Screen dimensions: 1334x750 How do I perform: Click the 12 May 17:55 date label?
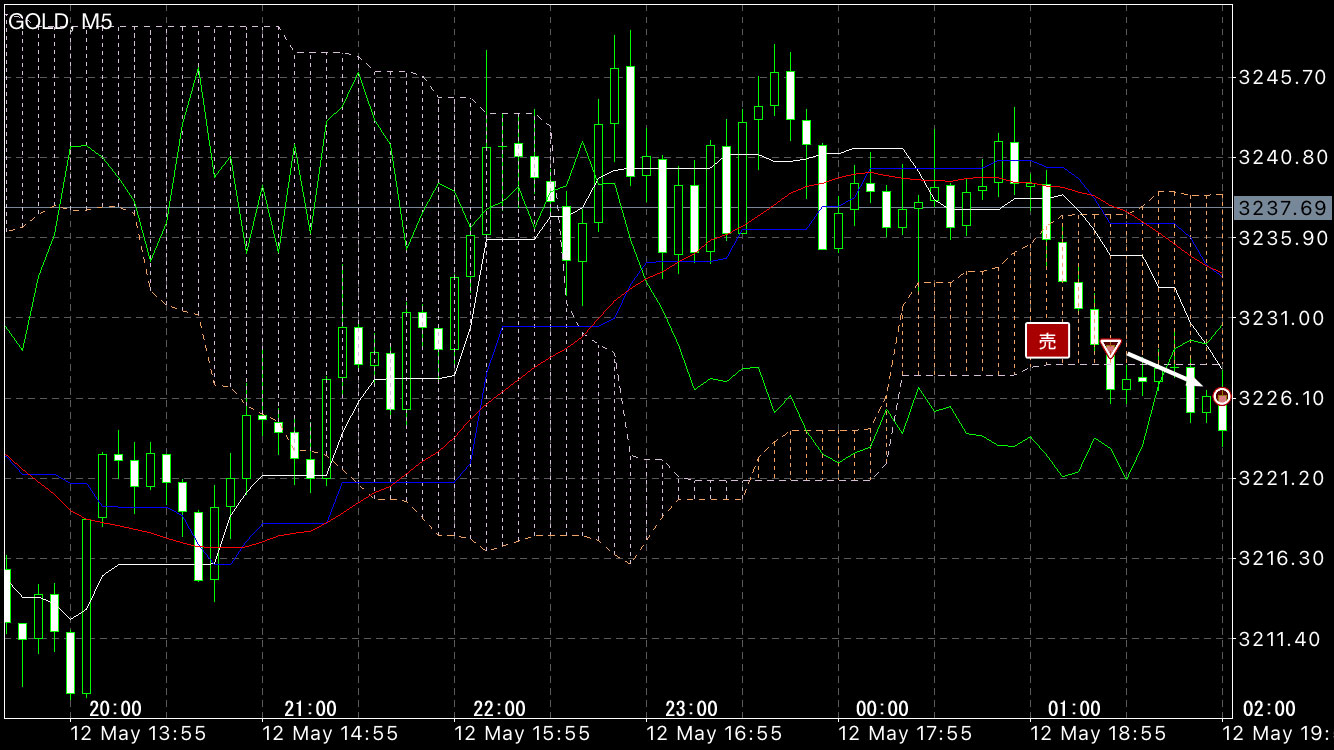pos(904,733)
